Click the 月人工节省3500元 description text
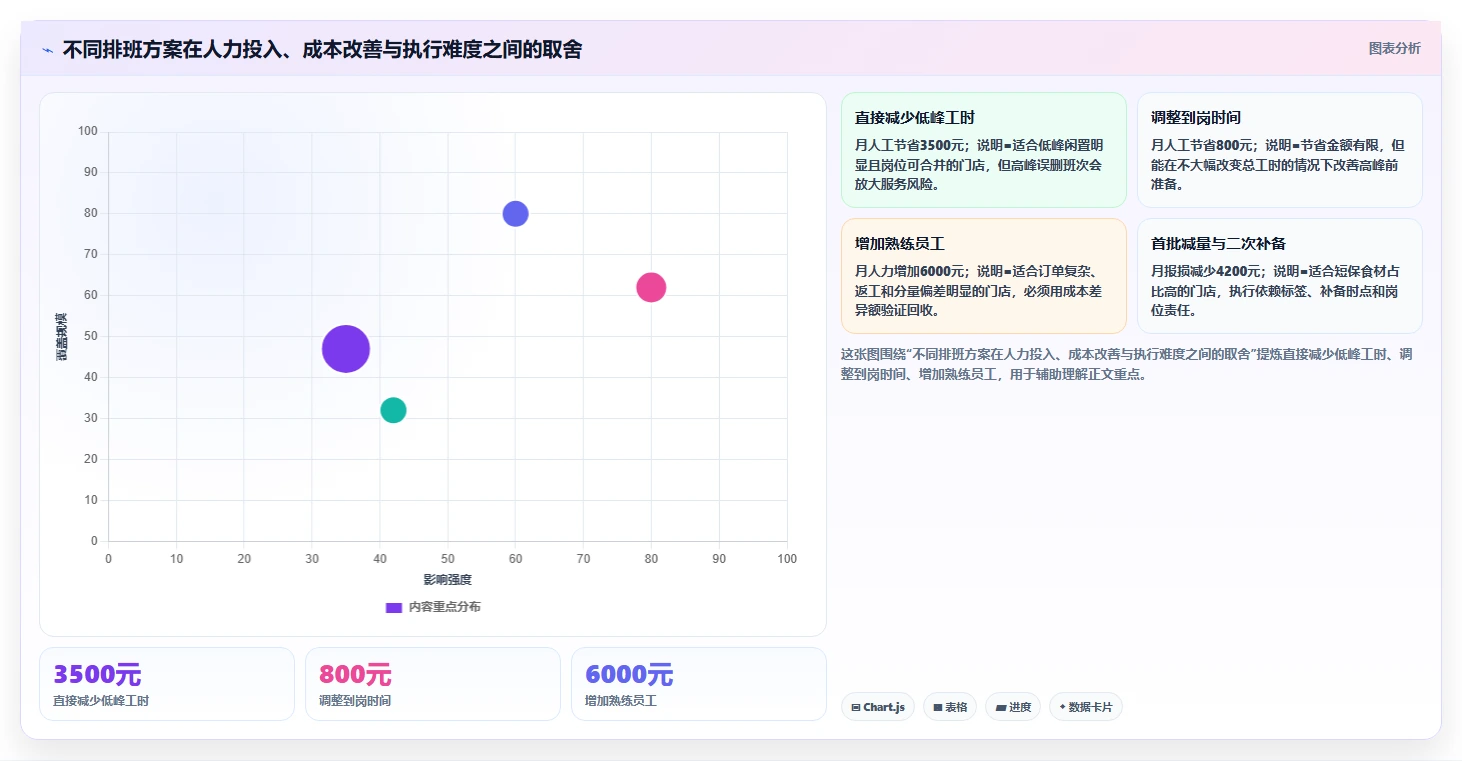This screenshot has width=1462, height=761. click(x=978, y=165)
